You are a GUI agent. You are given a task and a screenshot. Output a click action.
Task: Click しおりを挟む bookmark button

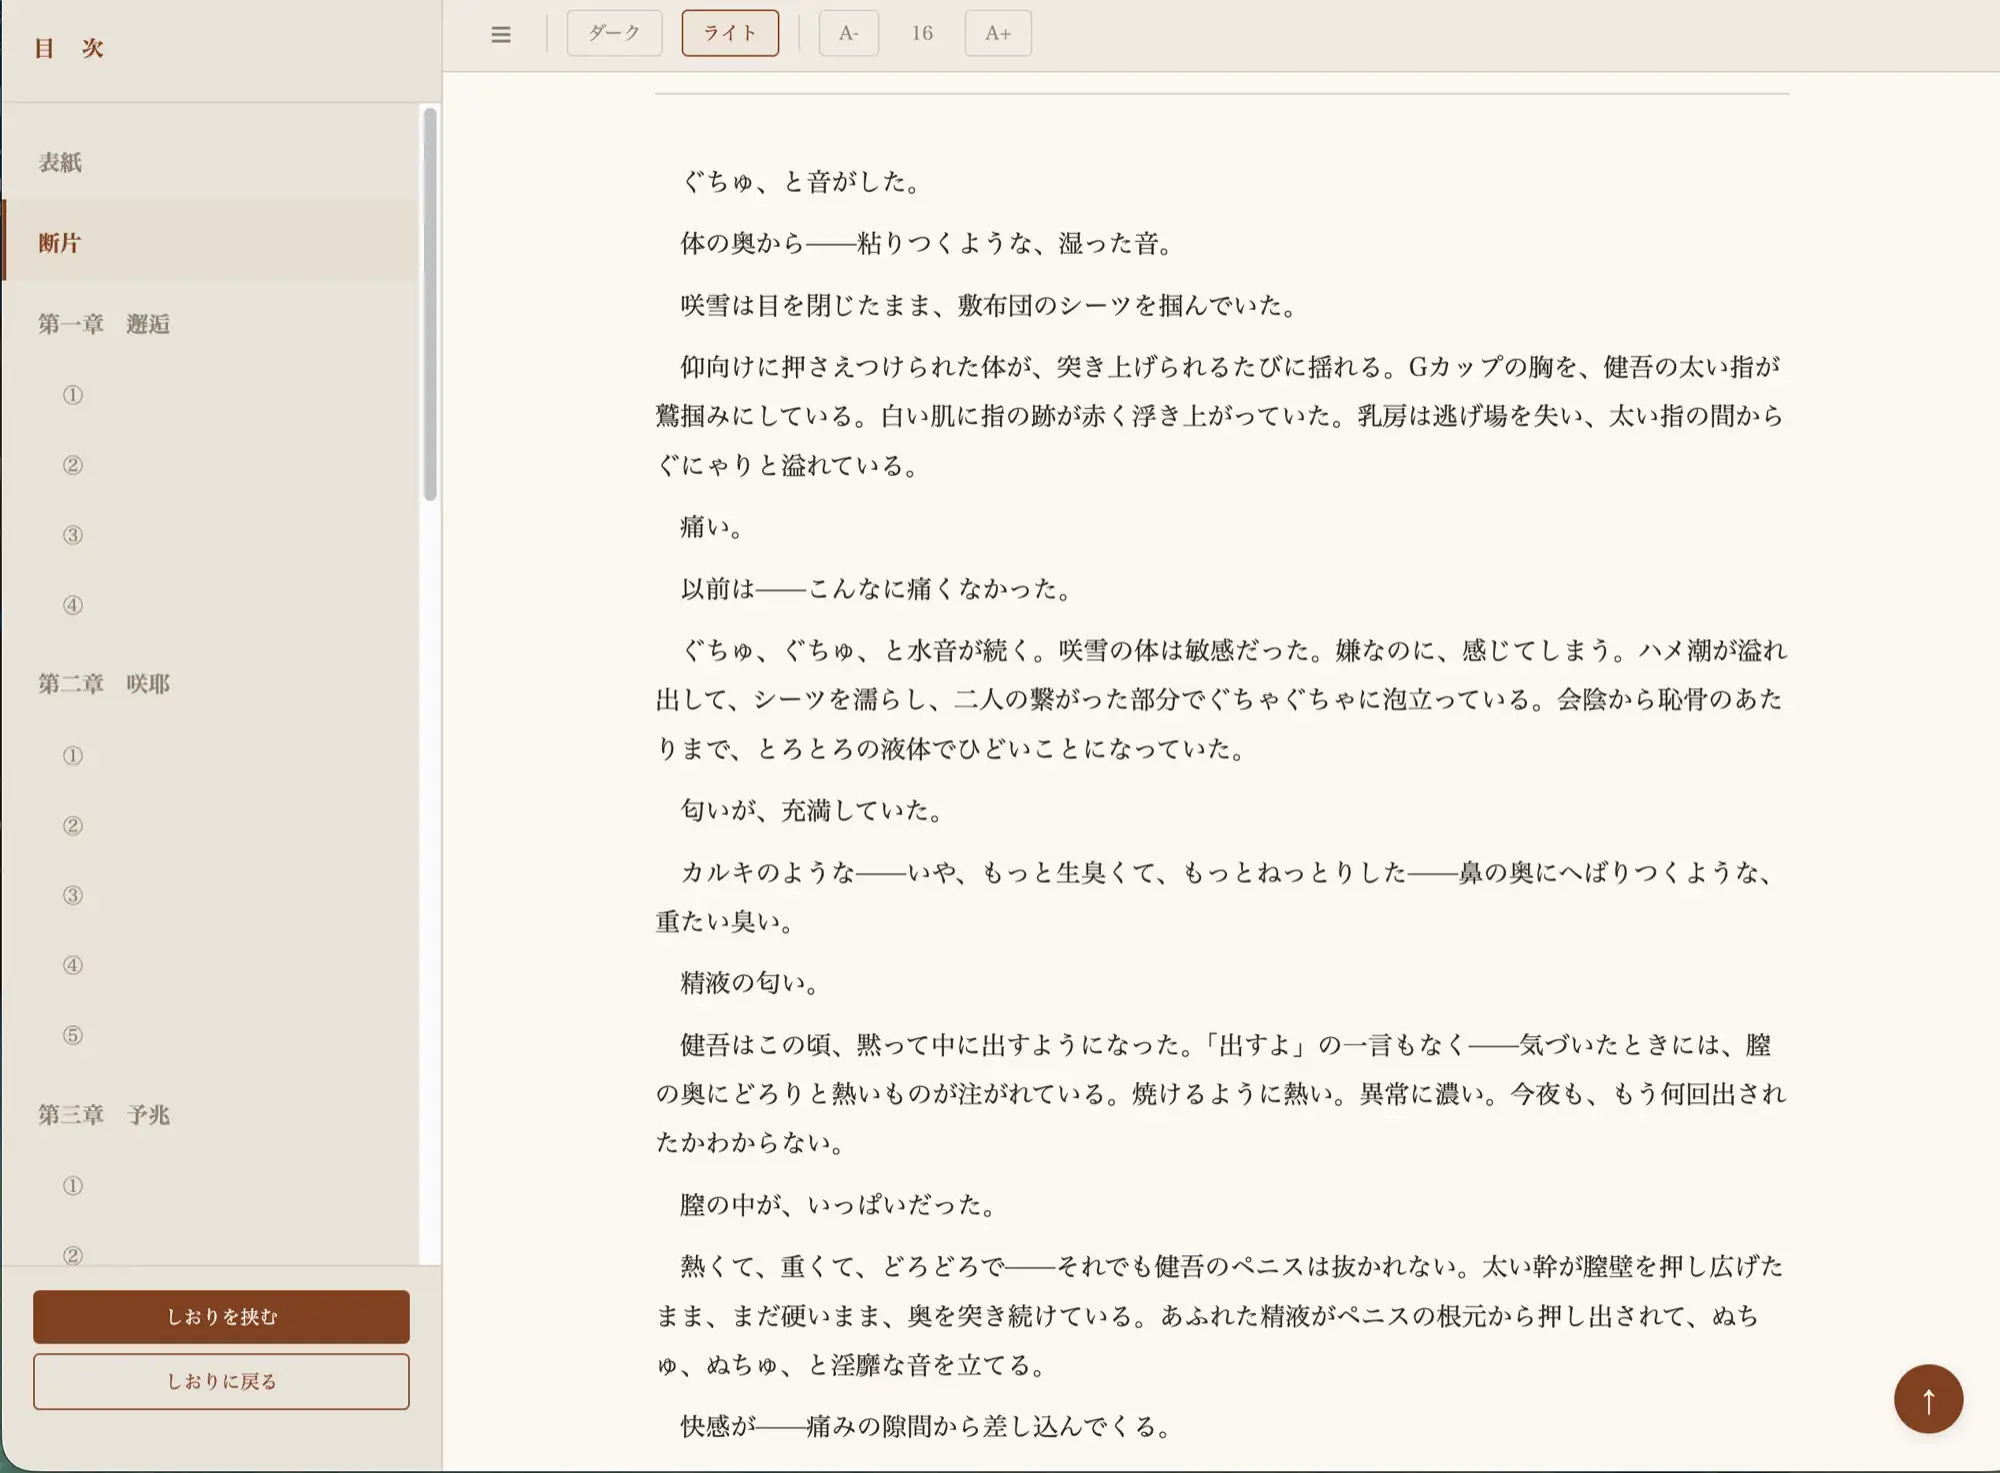tap(221, 1316)
